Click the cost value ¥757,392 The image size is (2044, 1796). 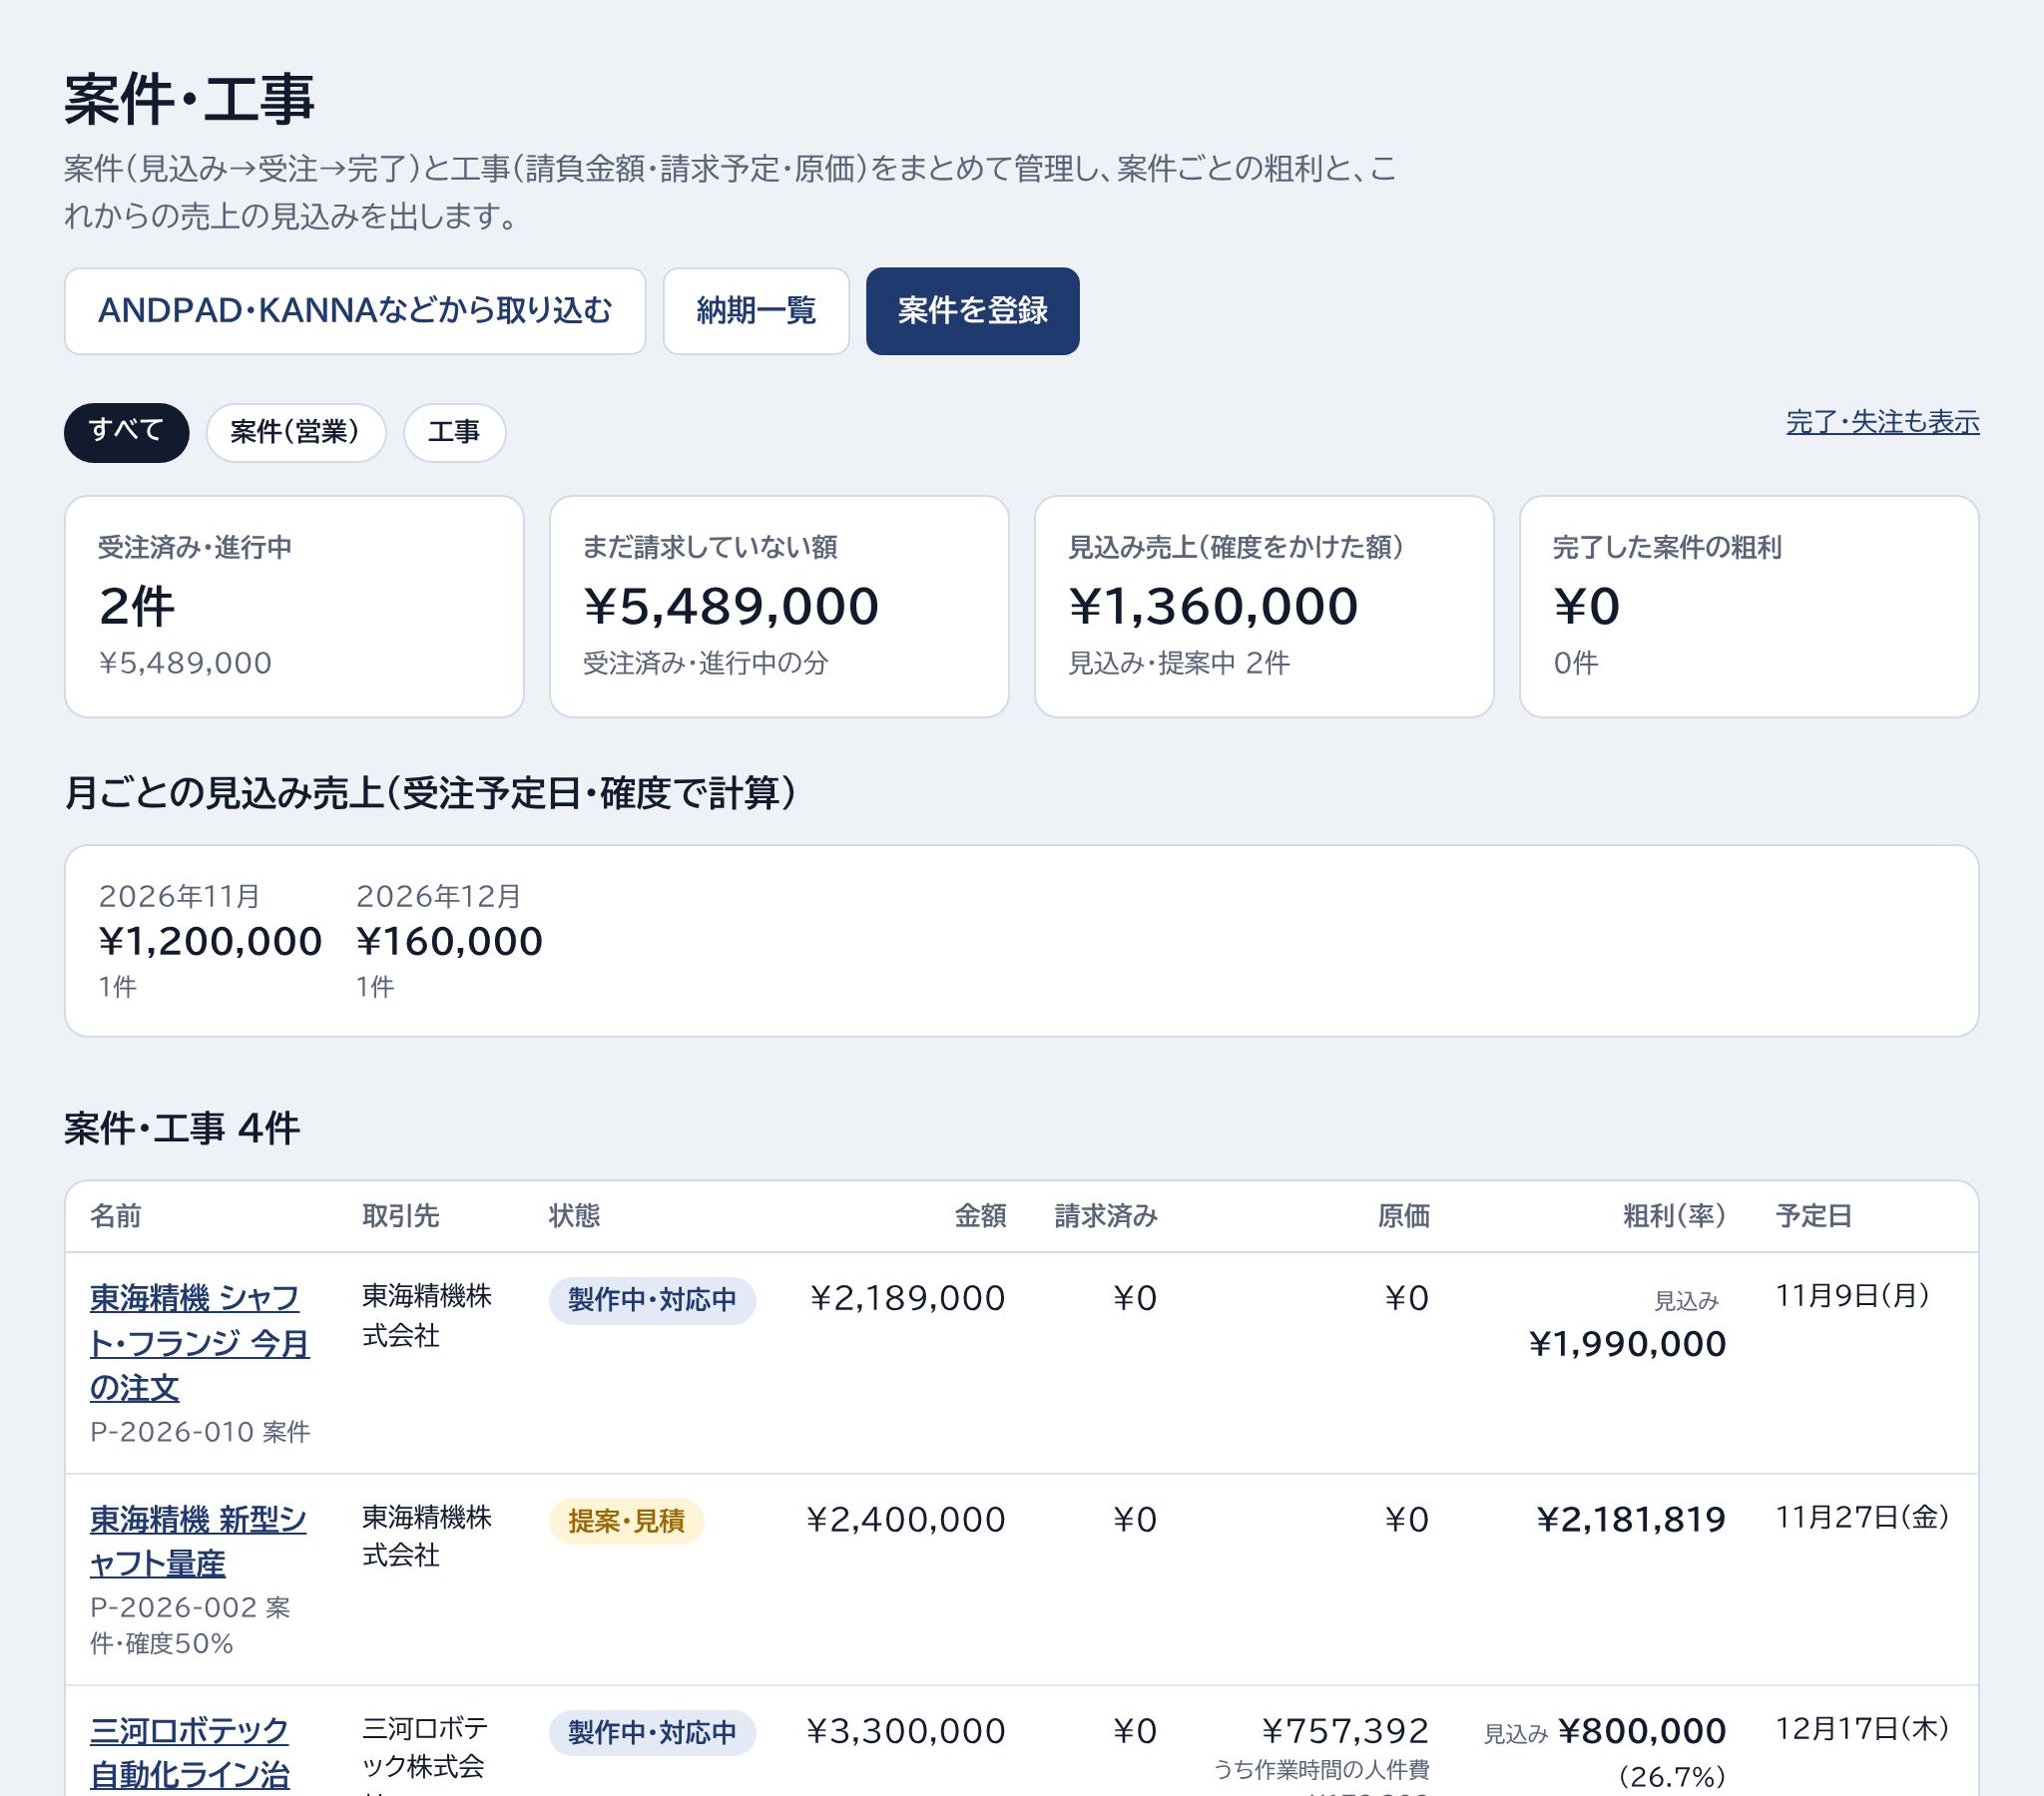[1345, 1731]
